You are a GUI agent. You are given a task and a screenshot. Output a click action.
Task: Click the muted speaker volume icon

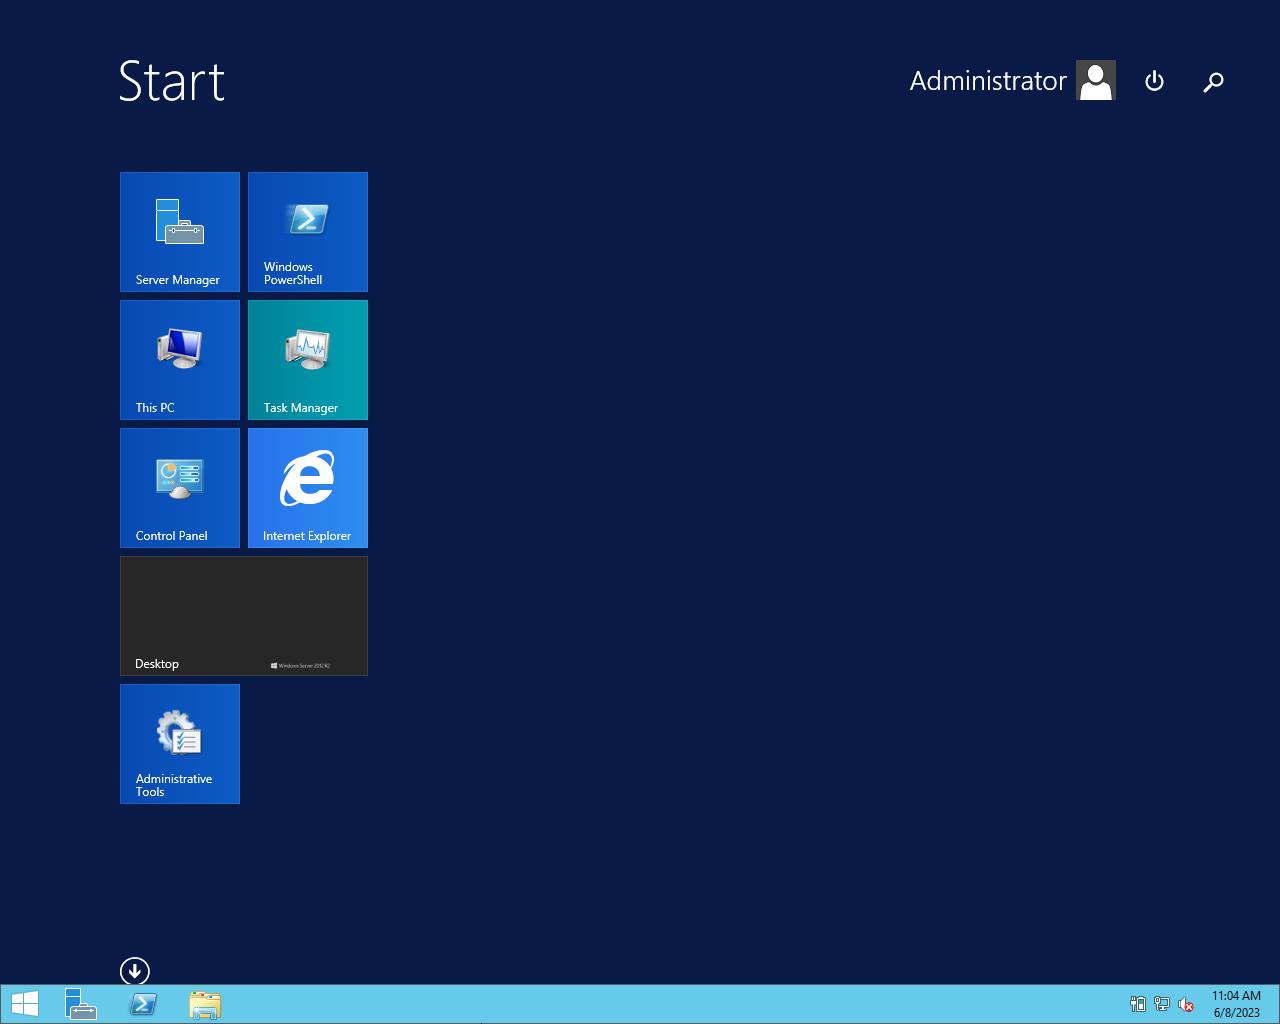pos(1186,1004)
